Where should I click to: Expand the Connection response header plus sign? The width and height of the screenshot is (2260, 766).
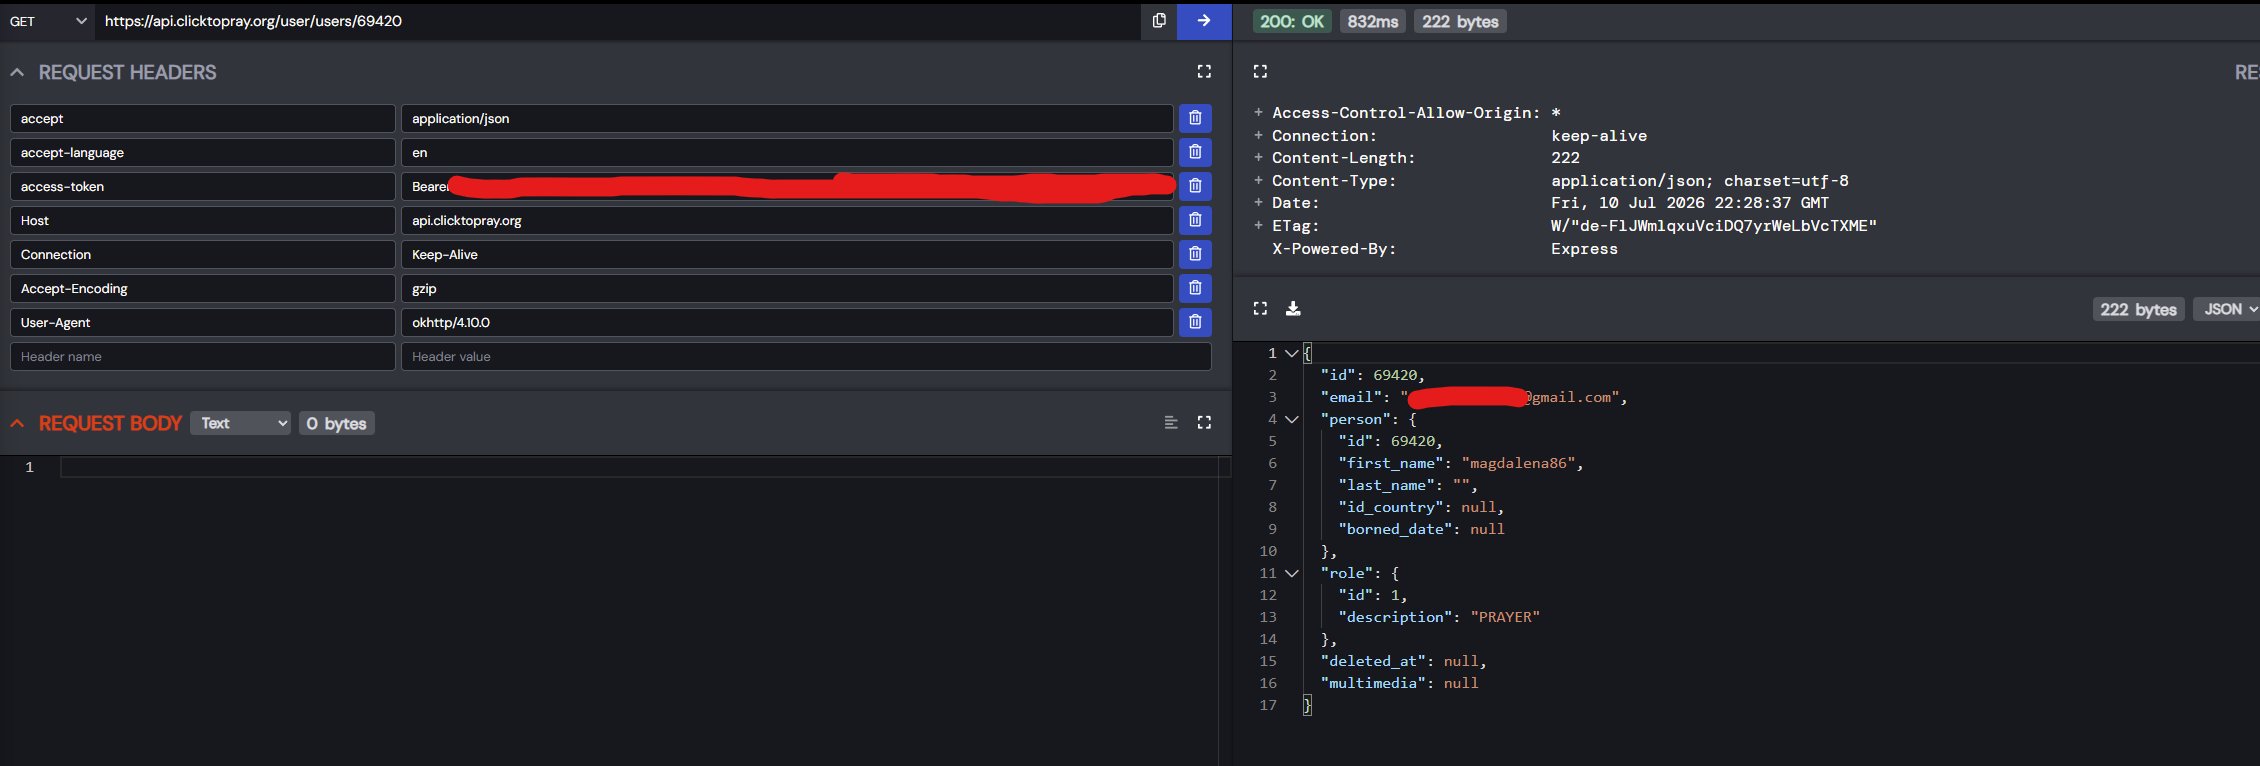(1258, 136)
